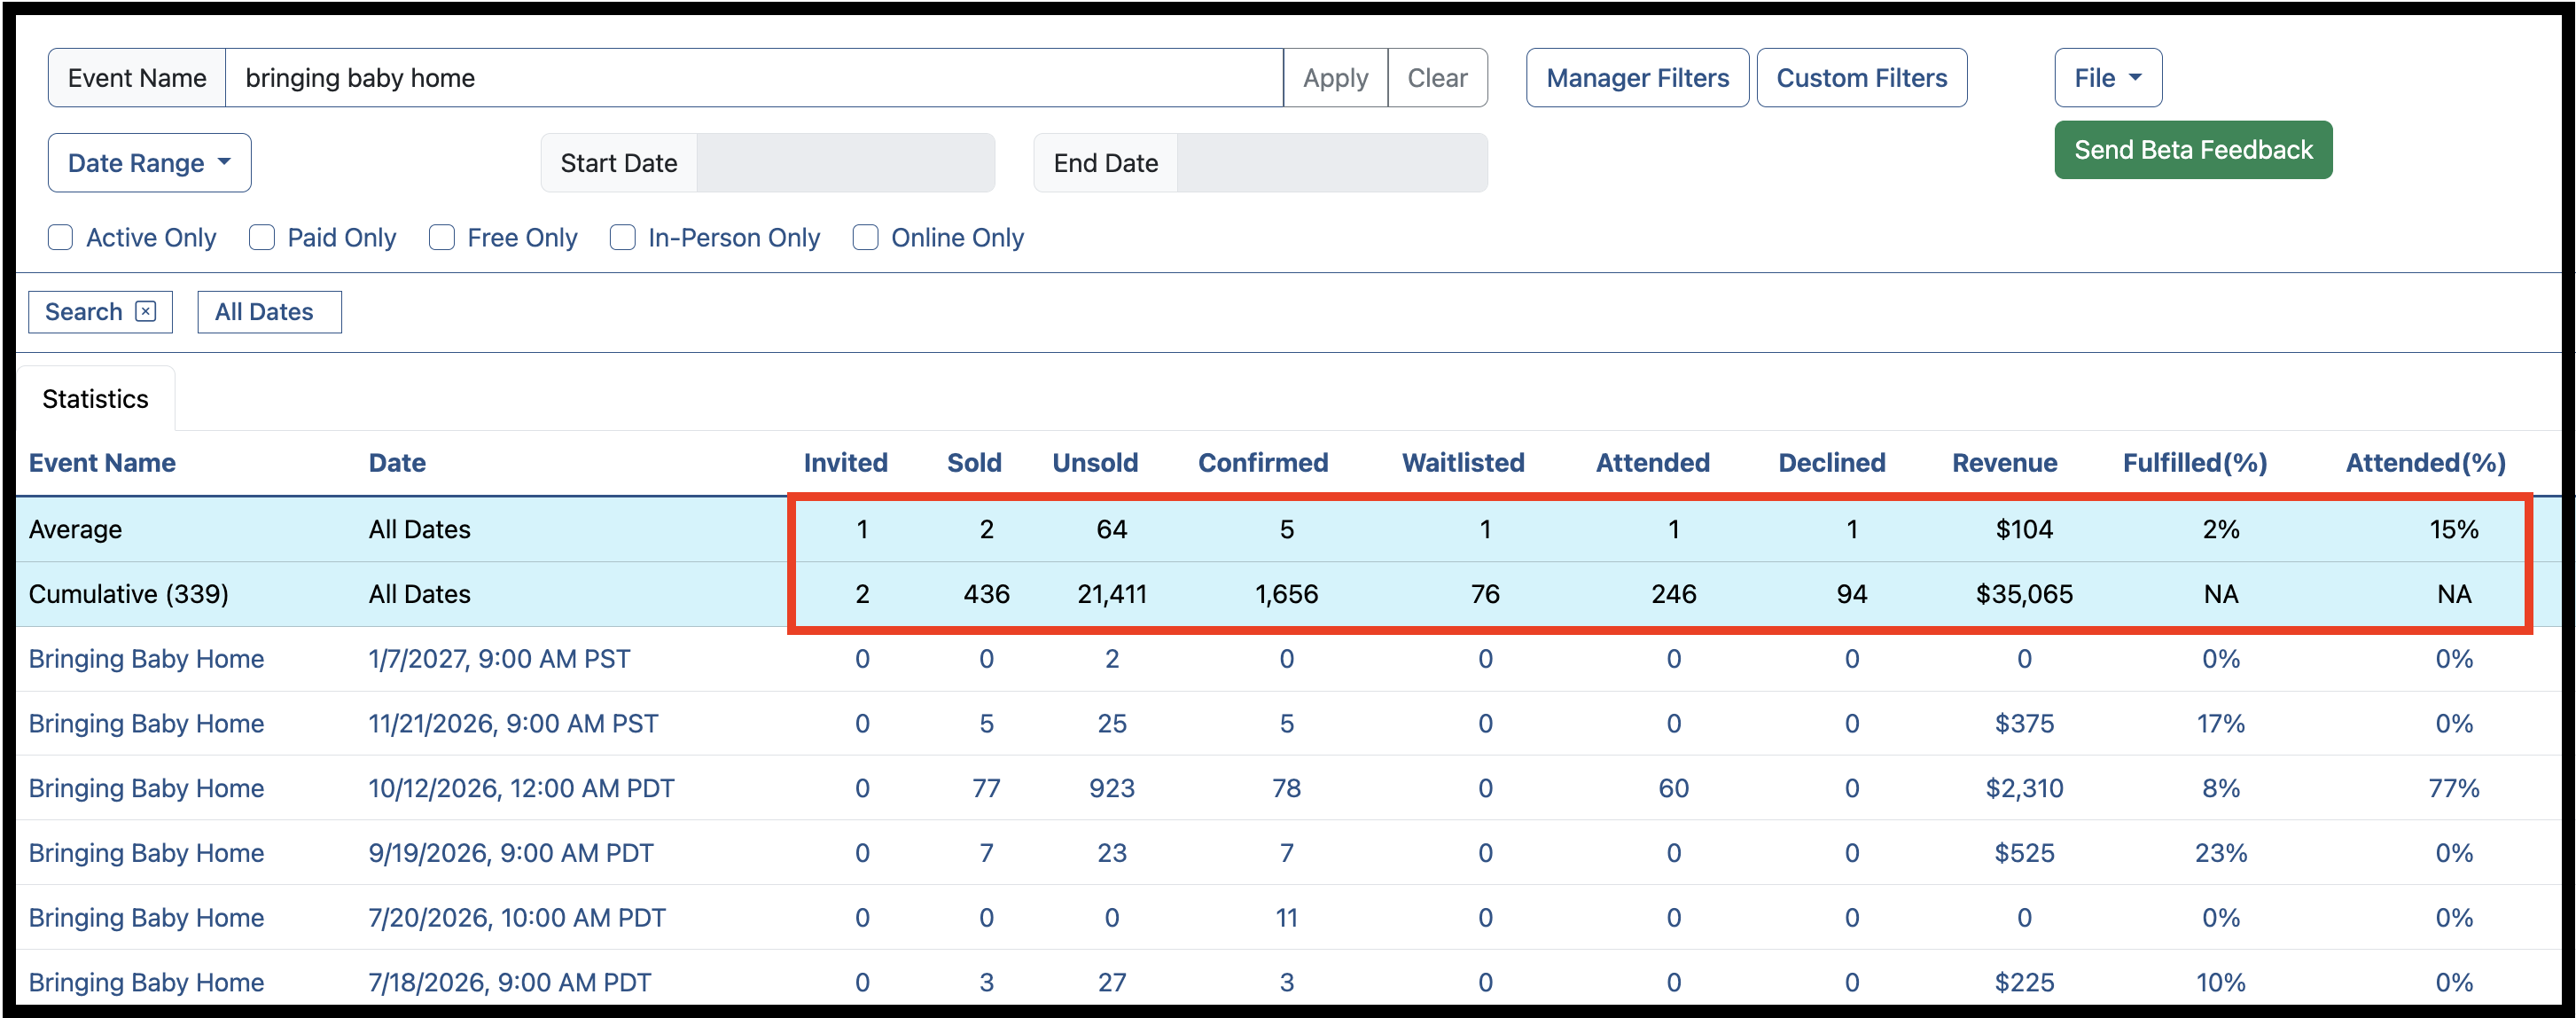Open Bringing Baby Home event dated 1/7/2027
This screenshot has height=1018, width=2576.
click(x=146, y=658)
